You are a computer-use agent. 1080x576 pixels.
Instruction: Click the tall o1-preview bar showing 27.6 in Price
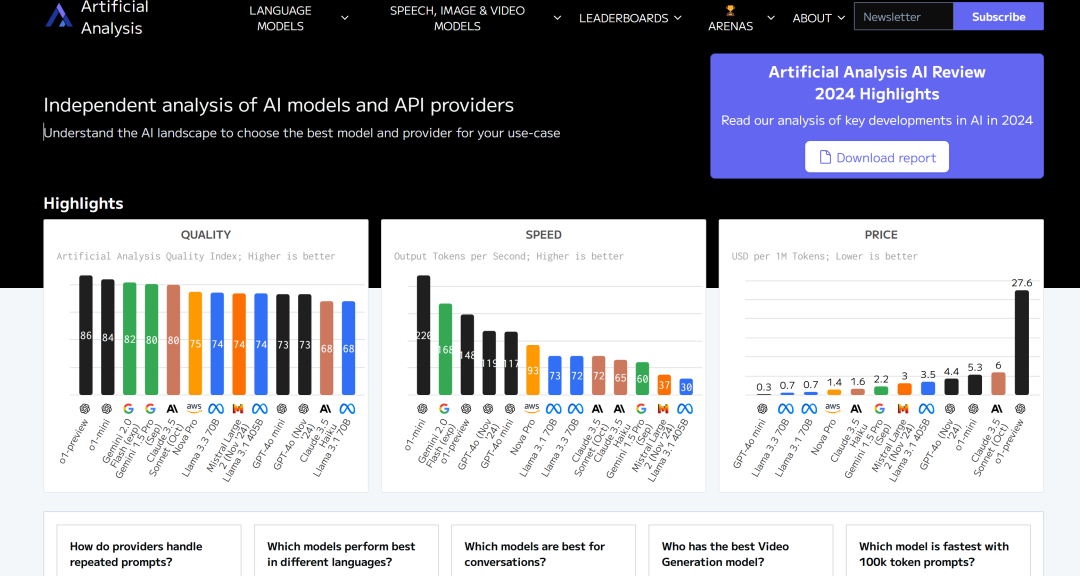coord(1021,342)
